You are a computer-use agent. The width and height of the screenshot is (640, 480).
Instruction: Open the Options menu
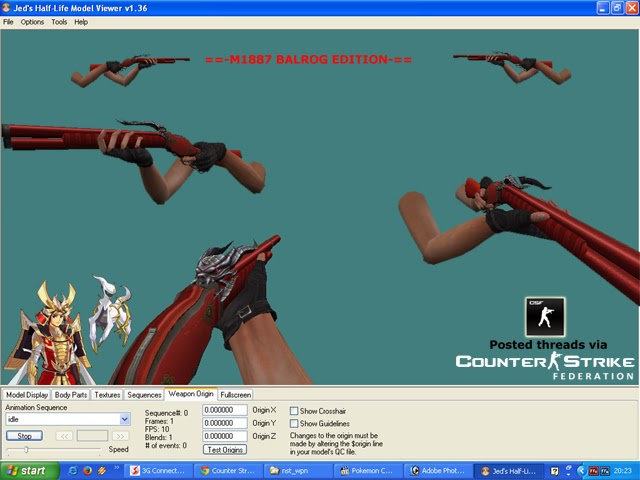[x=32, y=22]
